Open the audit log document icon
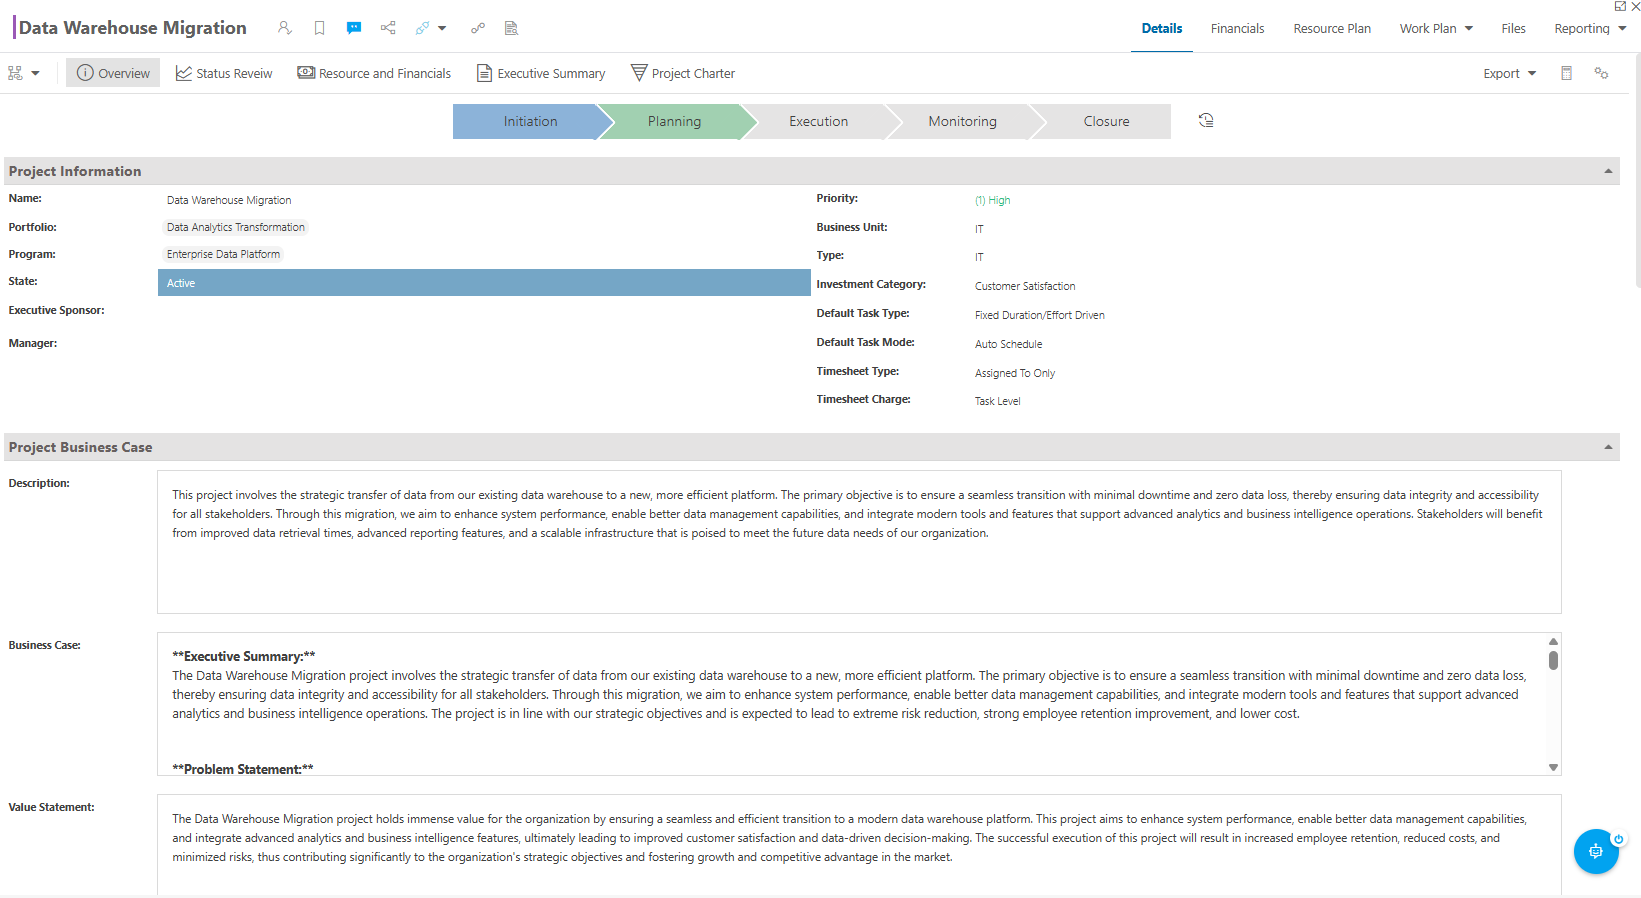 tap(511, 28)
